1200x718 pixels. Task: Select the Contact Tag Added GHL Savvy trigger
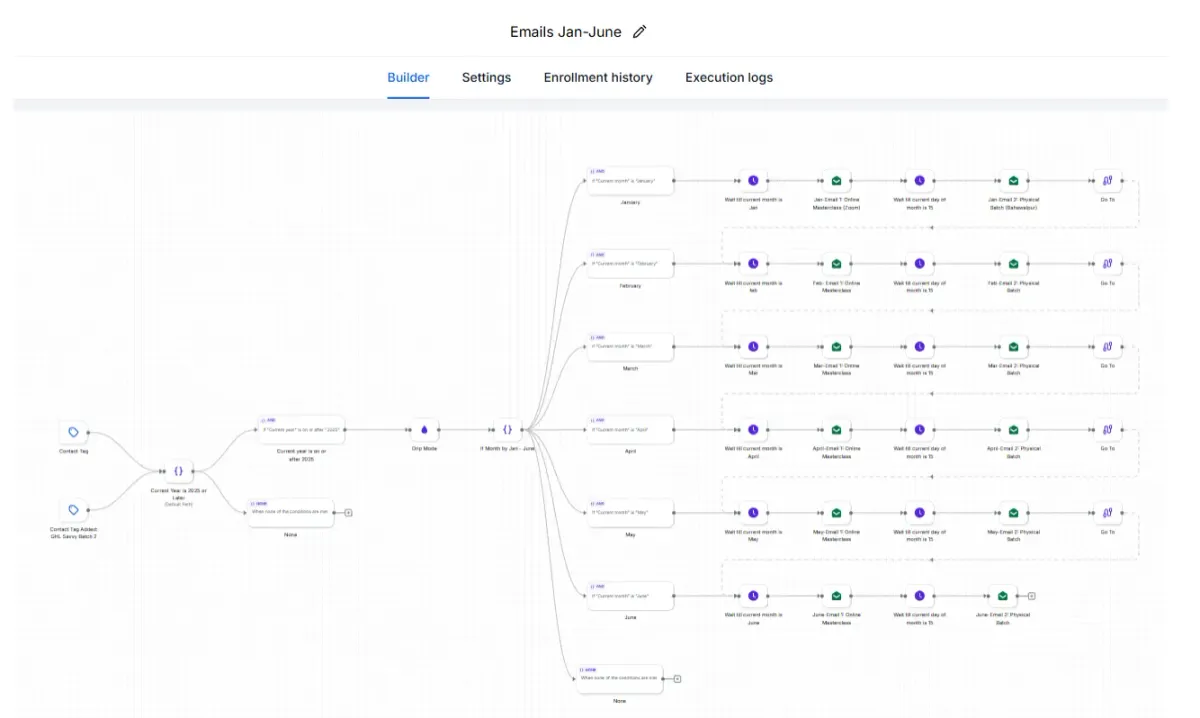[x=73, y=510]
